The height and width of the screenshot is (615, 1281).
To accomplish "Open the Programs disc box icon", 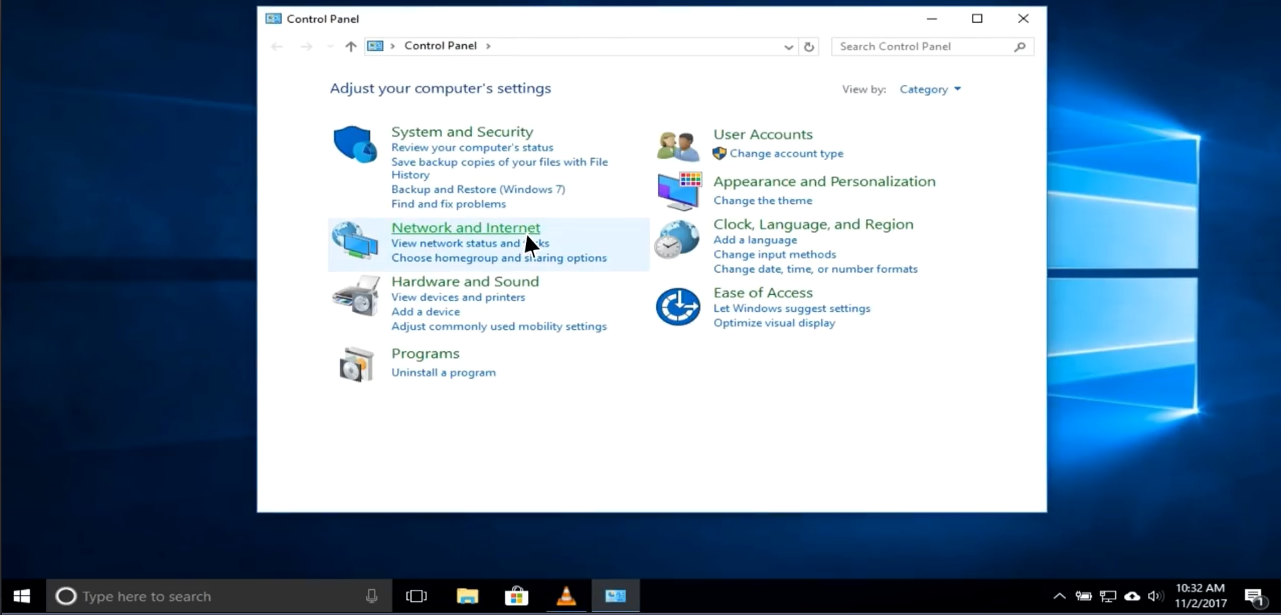I will click(355, 364).
